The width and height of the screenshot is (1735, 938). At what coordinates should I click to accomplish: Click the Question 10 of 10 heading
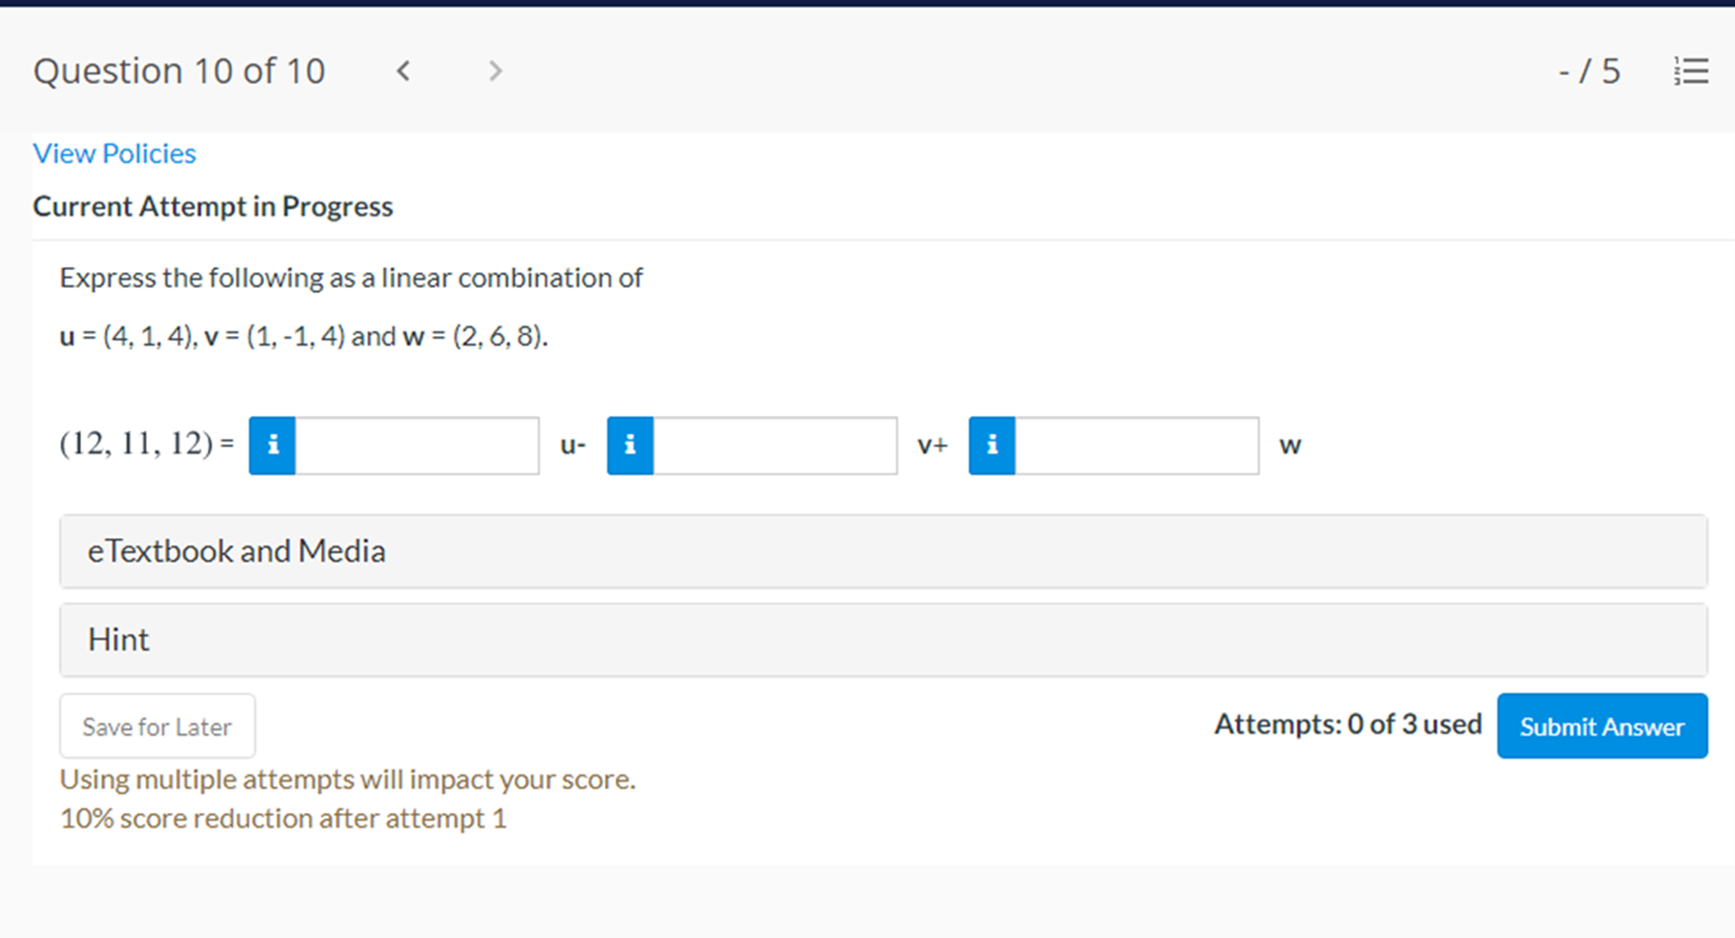[179, 70]
